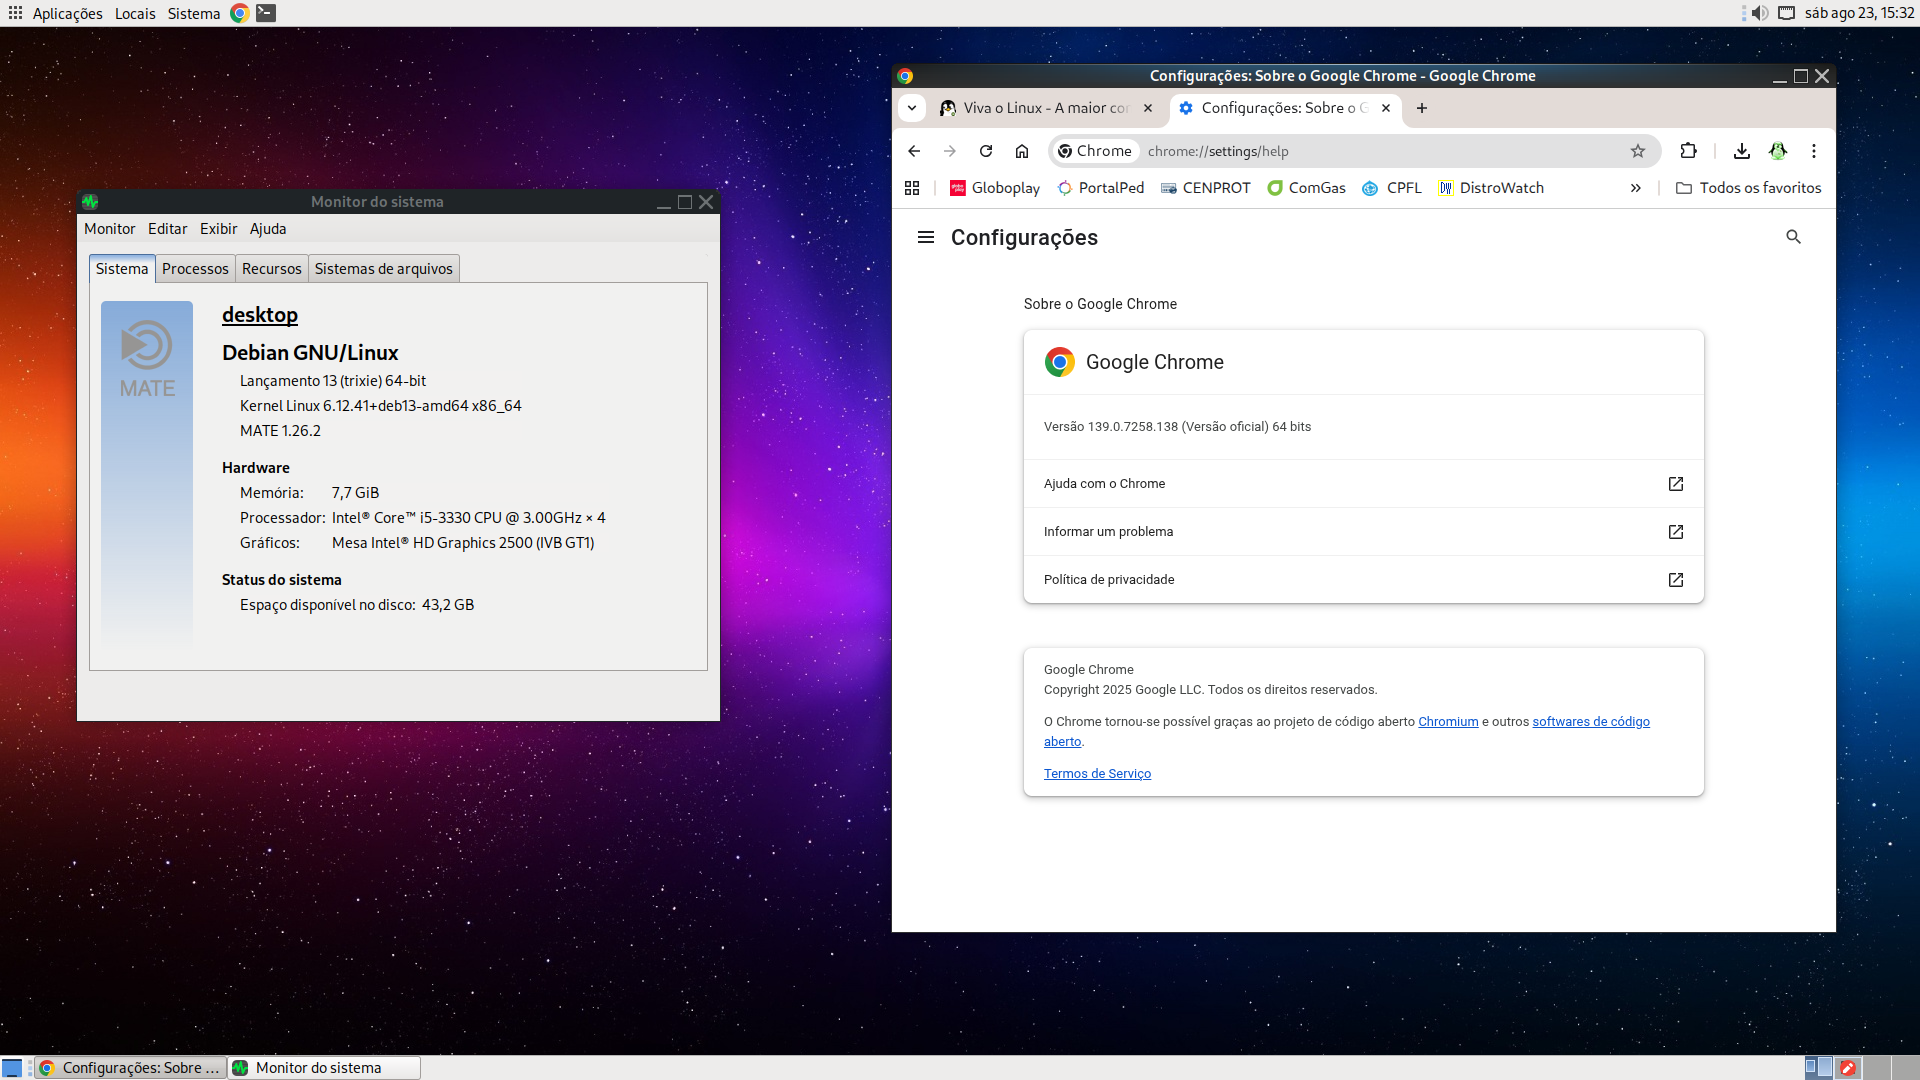Viewport: 1920px width, 1080px height.
Task: Follow the Chromium link
Action: click(x=1448, y=722)
